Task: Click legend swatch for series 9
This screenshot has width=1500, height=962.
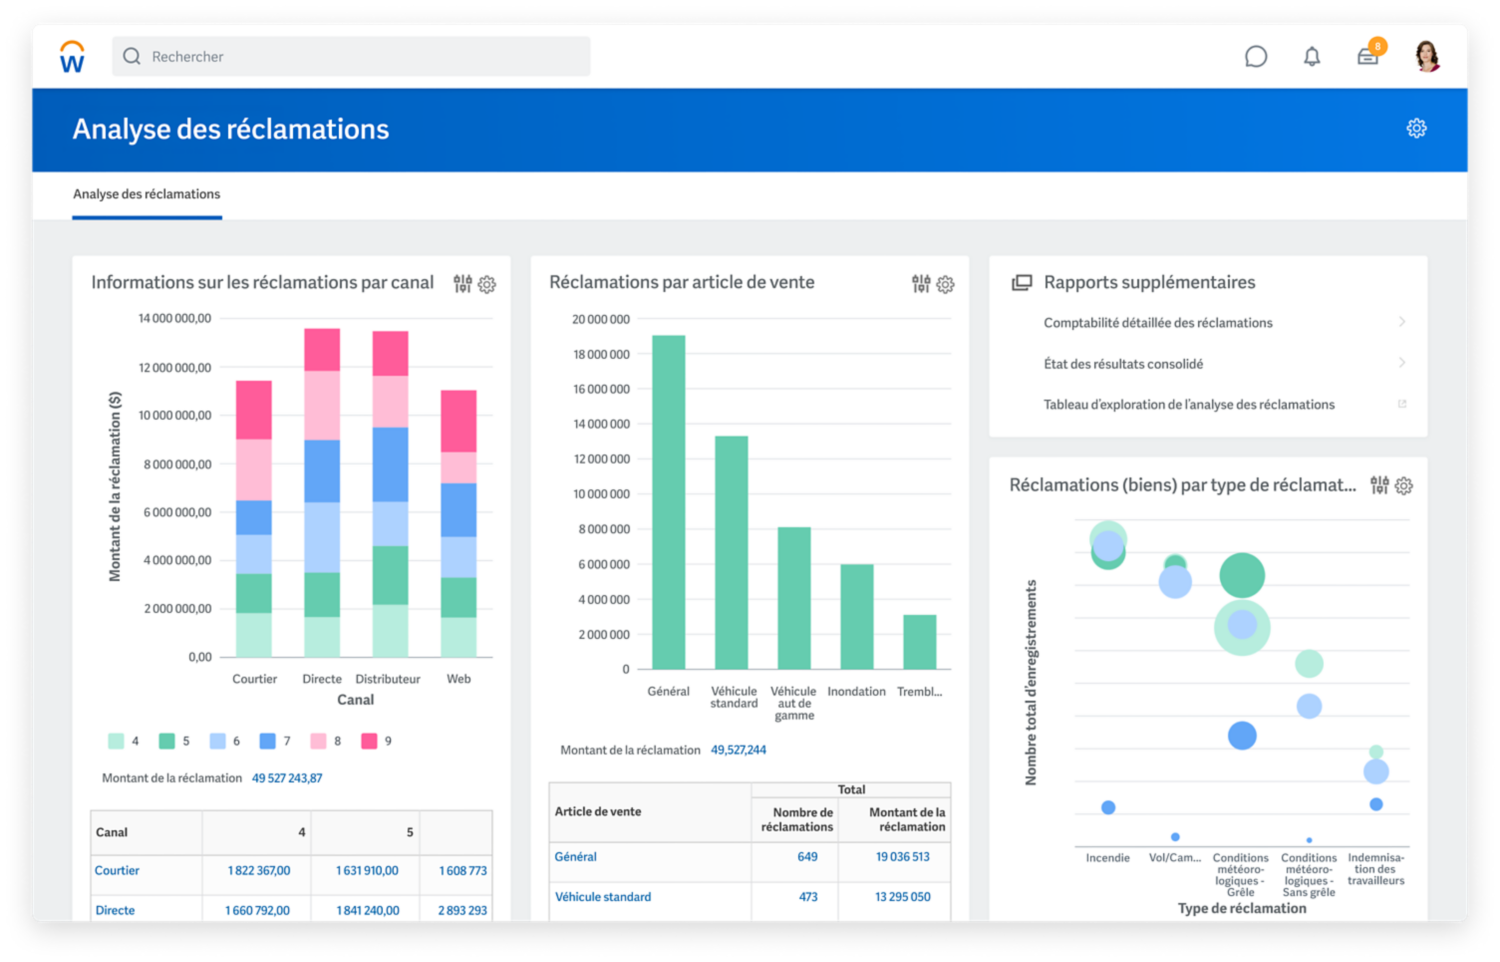Action: (369, 741)
